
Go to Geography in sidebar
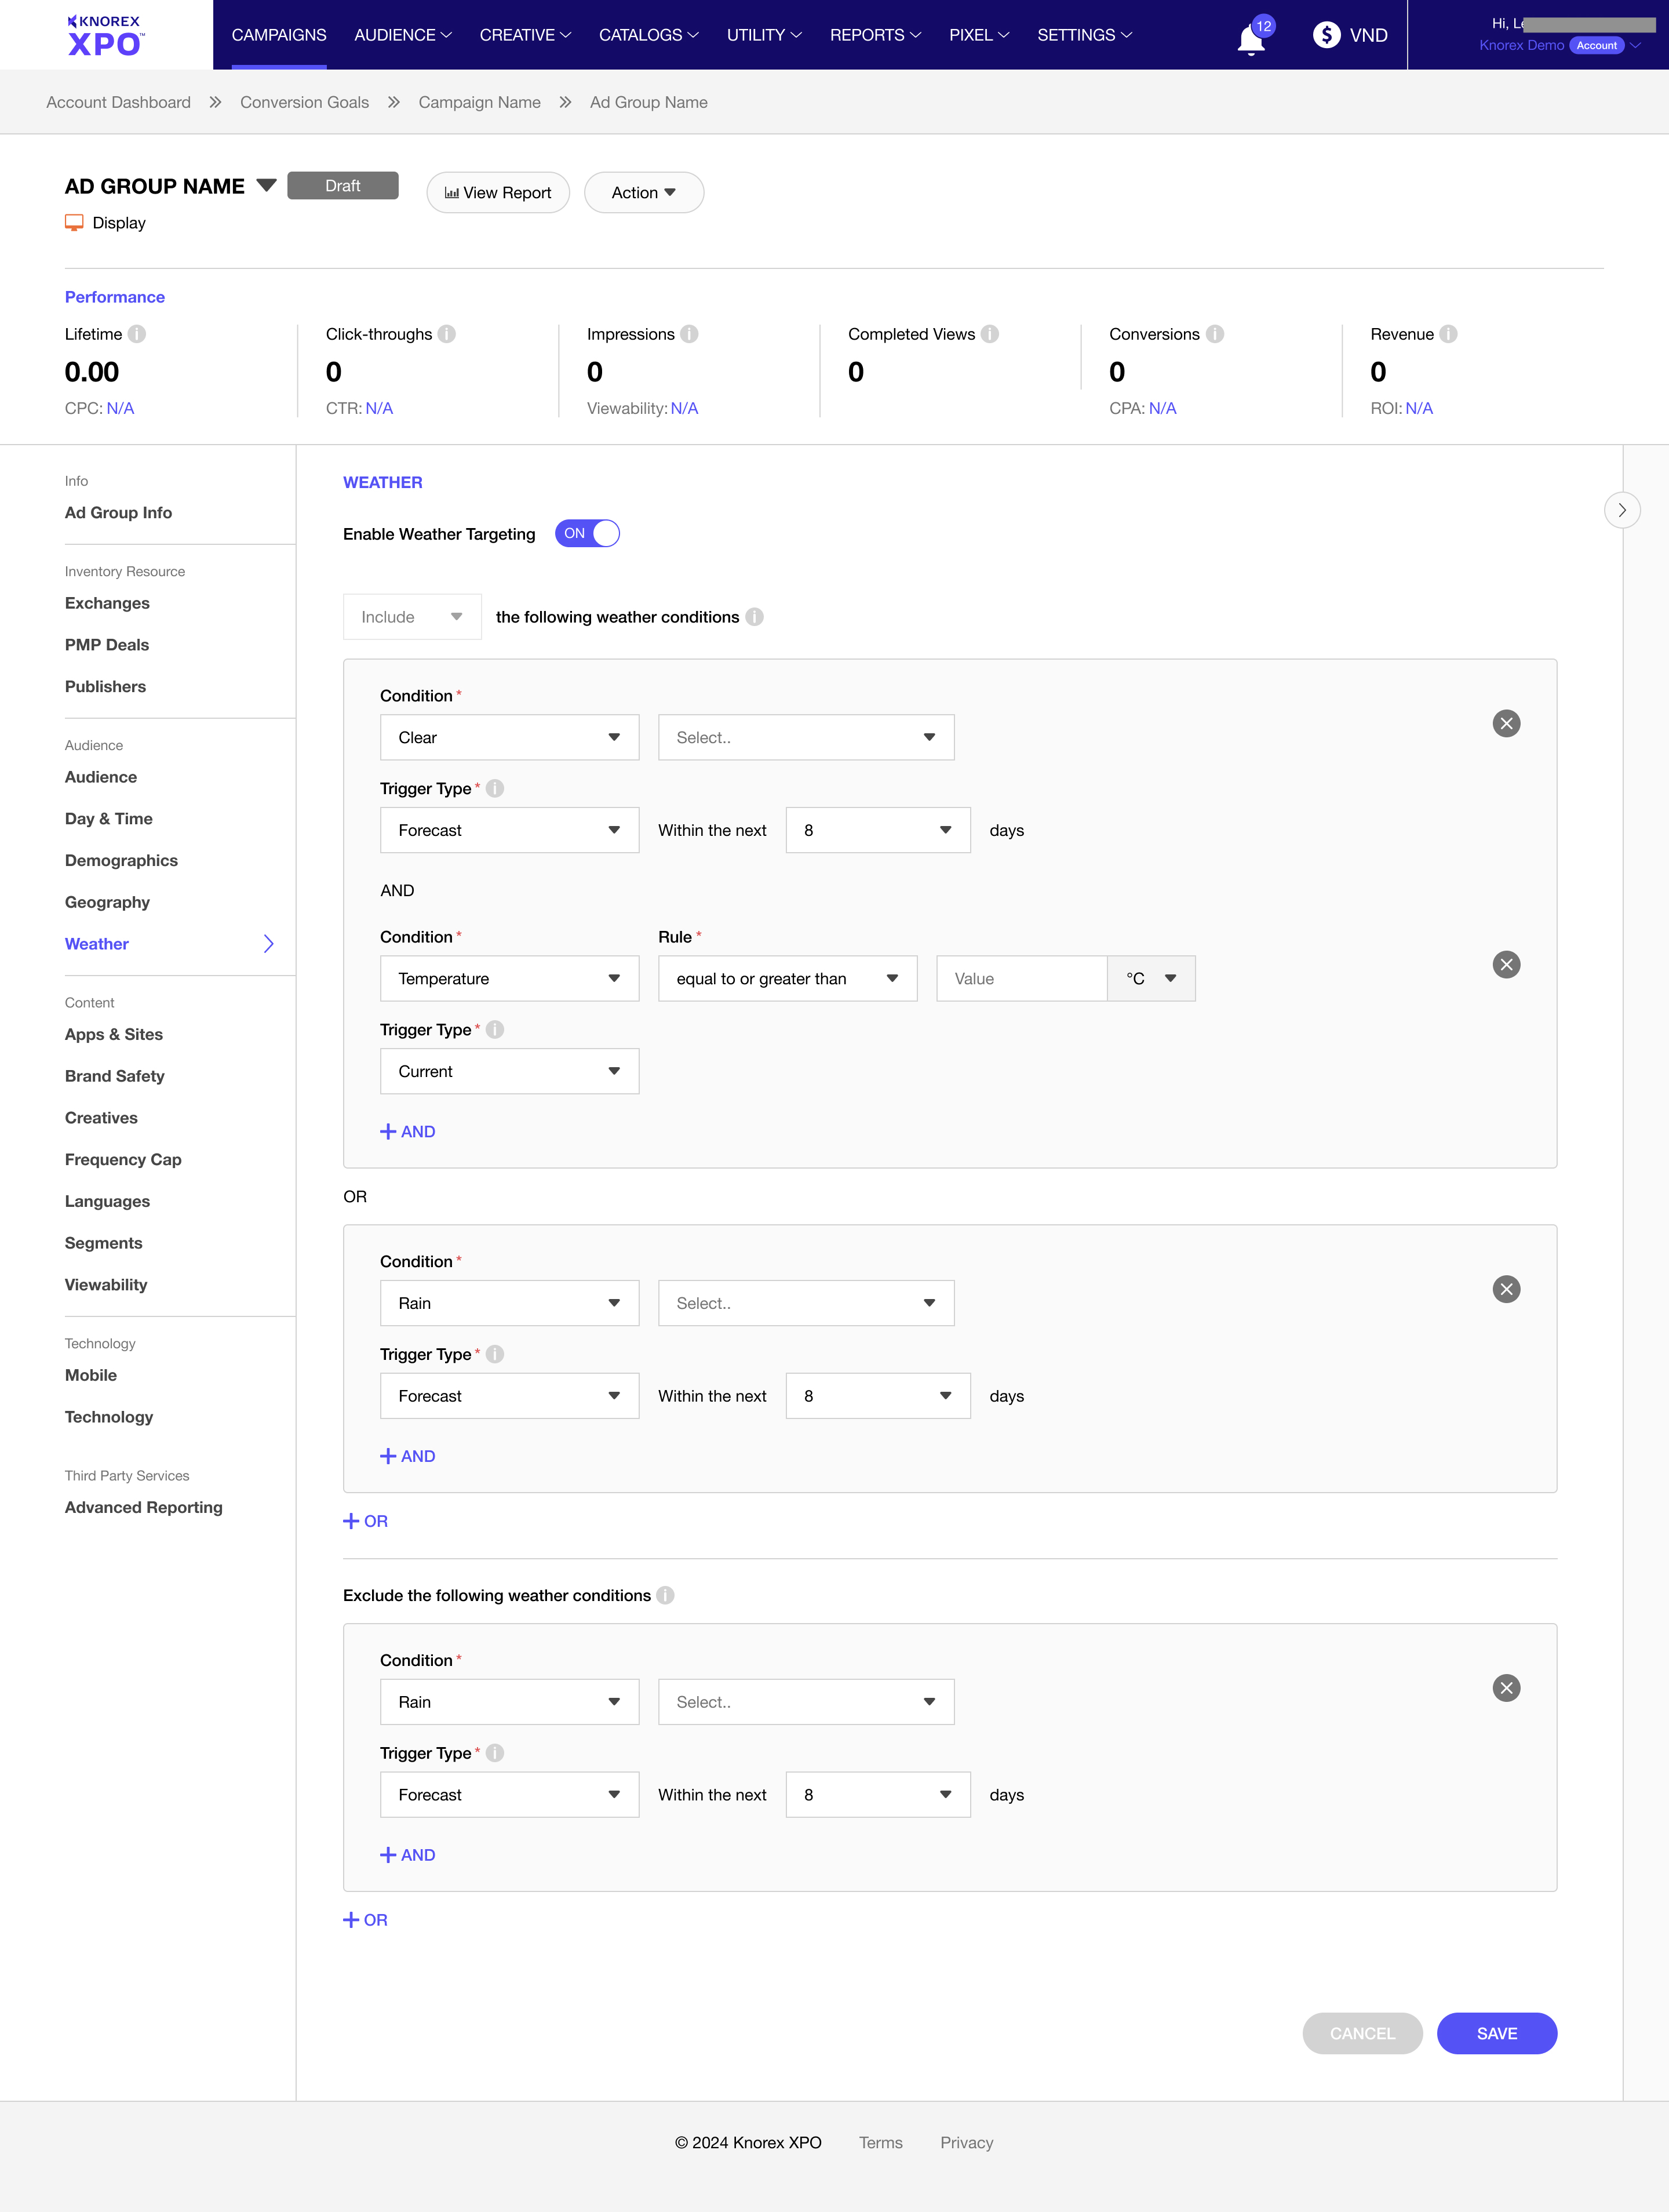pyautogui.click(x=107, y=902)
